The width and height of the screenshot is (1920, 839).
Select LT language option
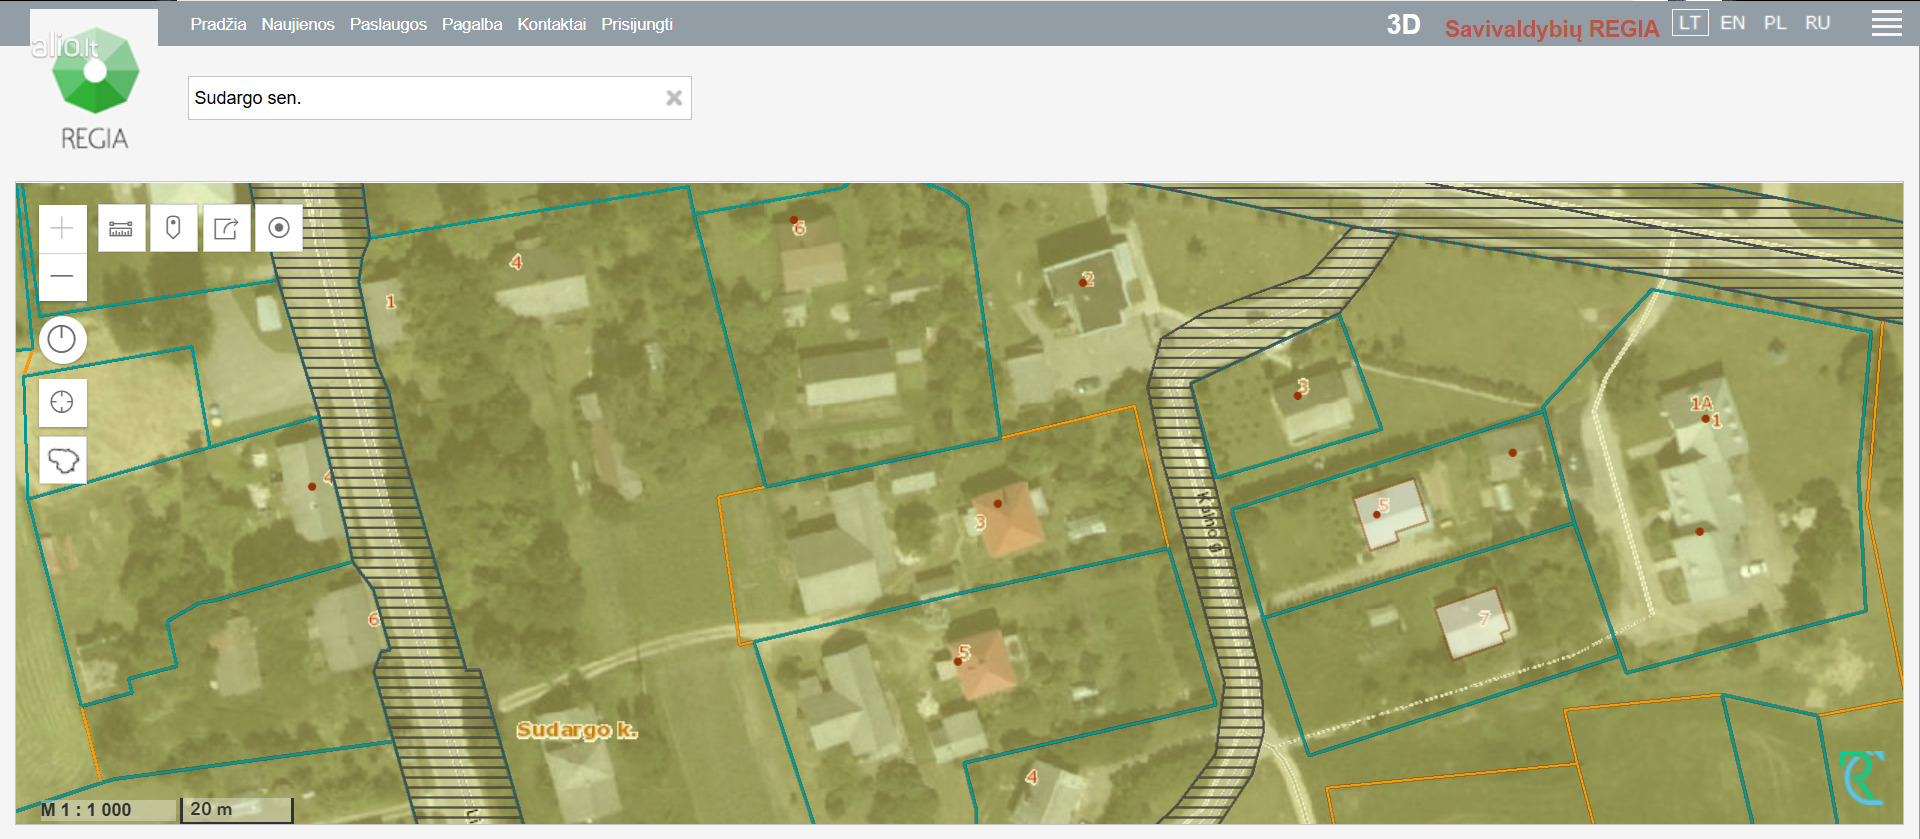pos(1689,23)
